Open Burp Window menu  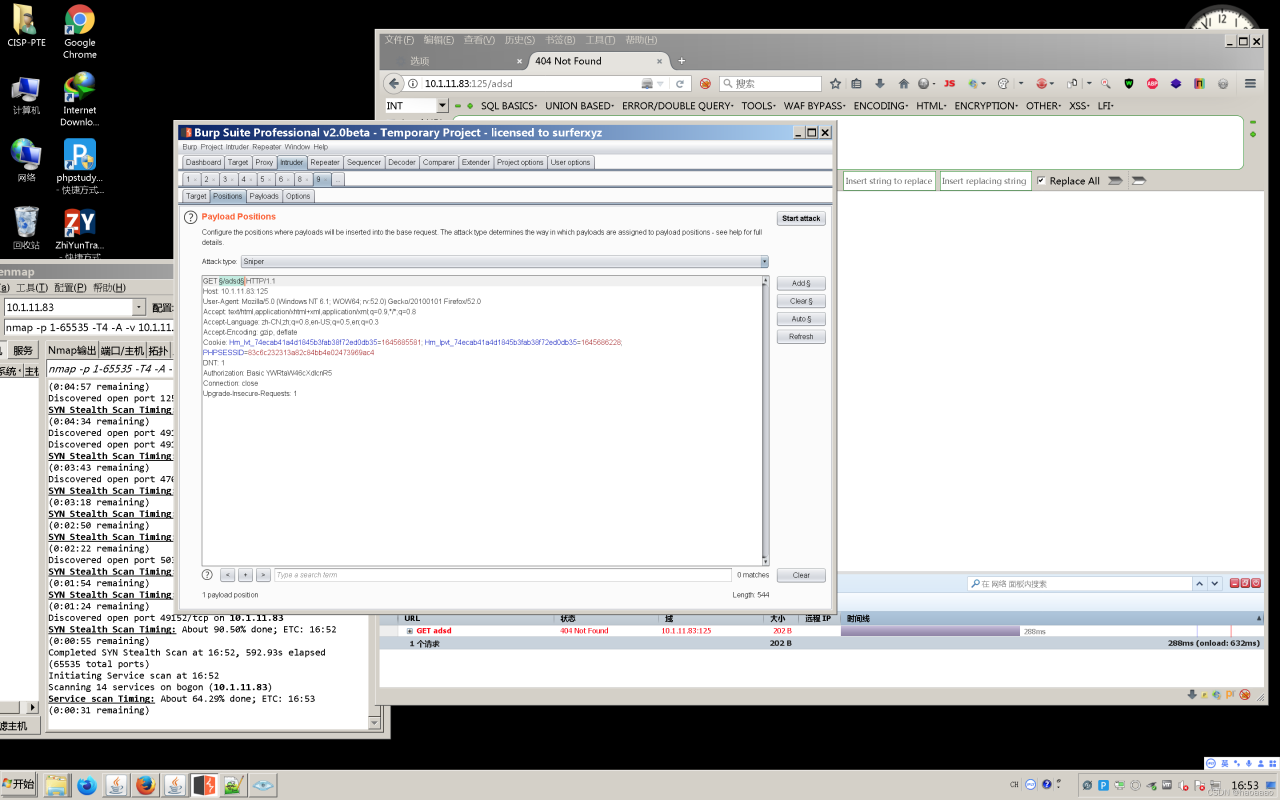click(x=297, y=147)
